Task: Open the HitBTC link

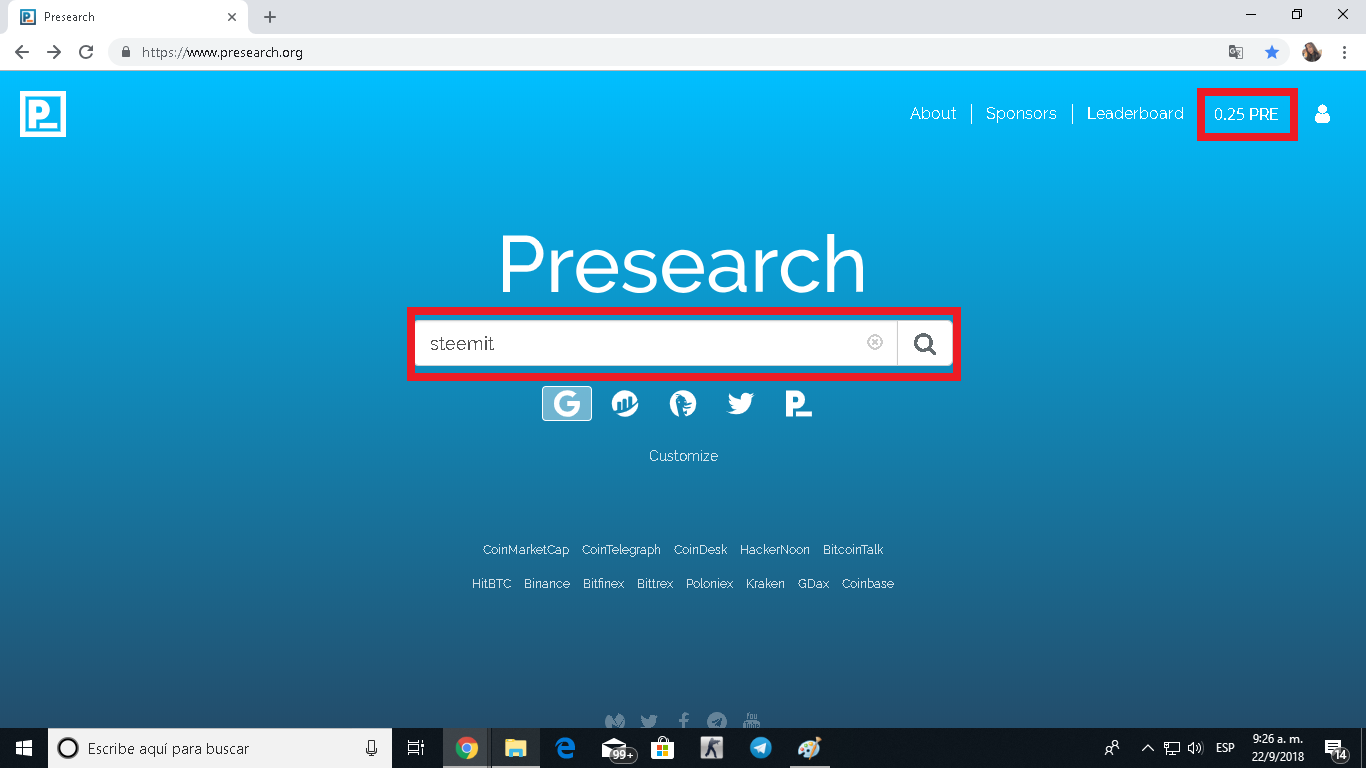Action: tap(492, 584)
